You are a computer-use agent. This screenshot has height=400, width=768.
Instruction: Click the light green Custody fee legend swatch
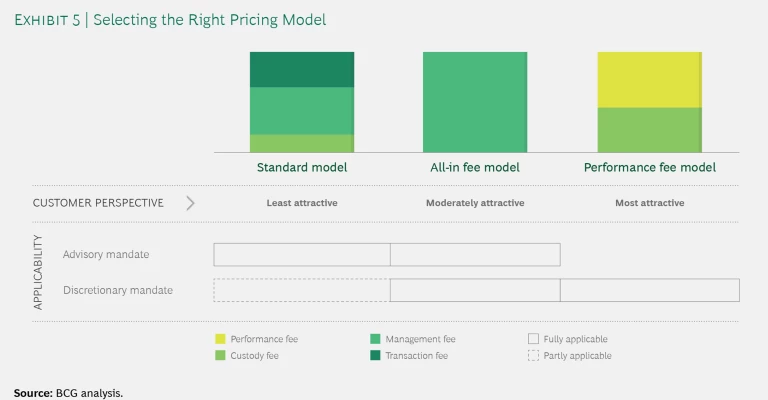click(x=220, y=355)
